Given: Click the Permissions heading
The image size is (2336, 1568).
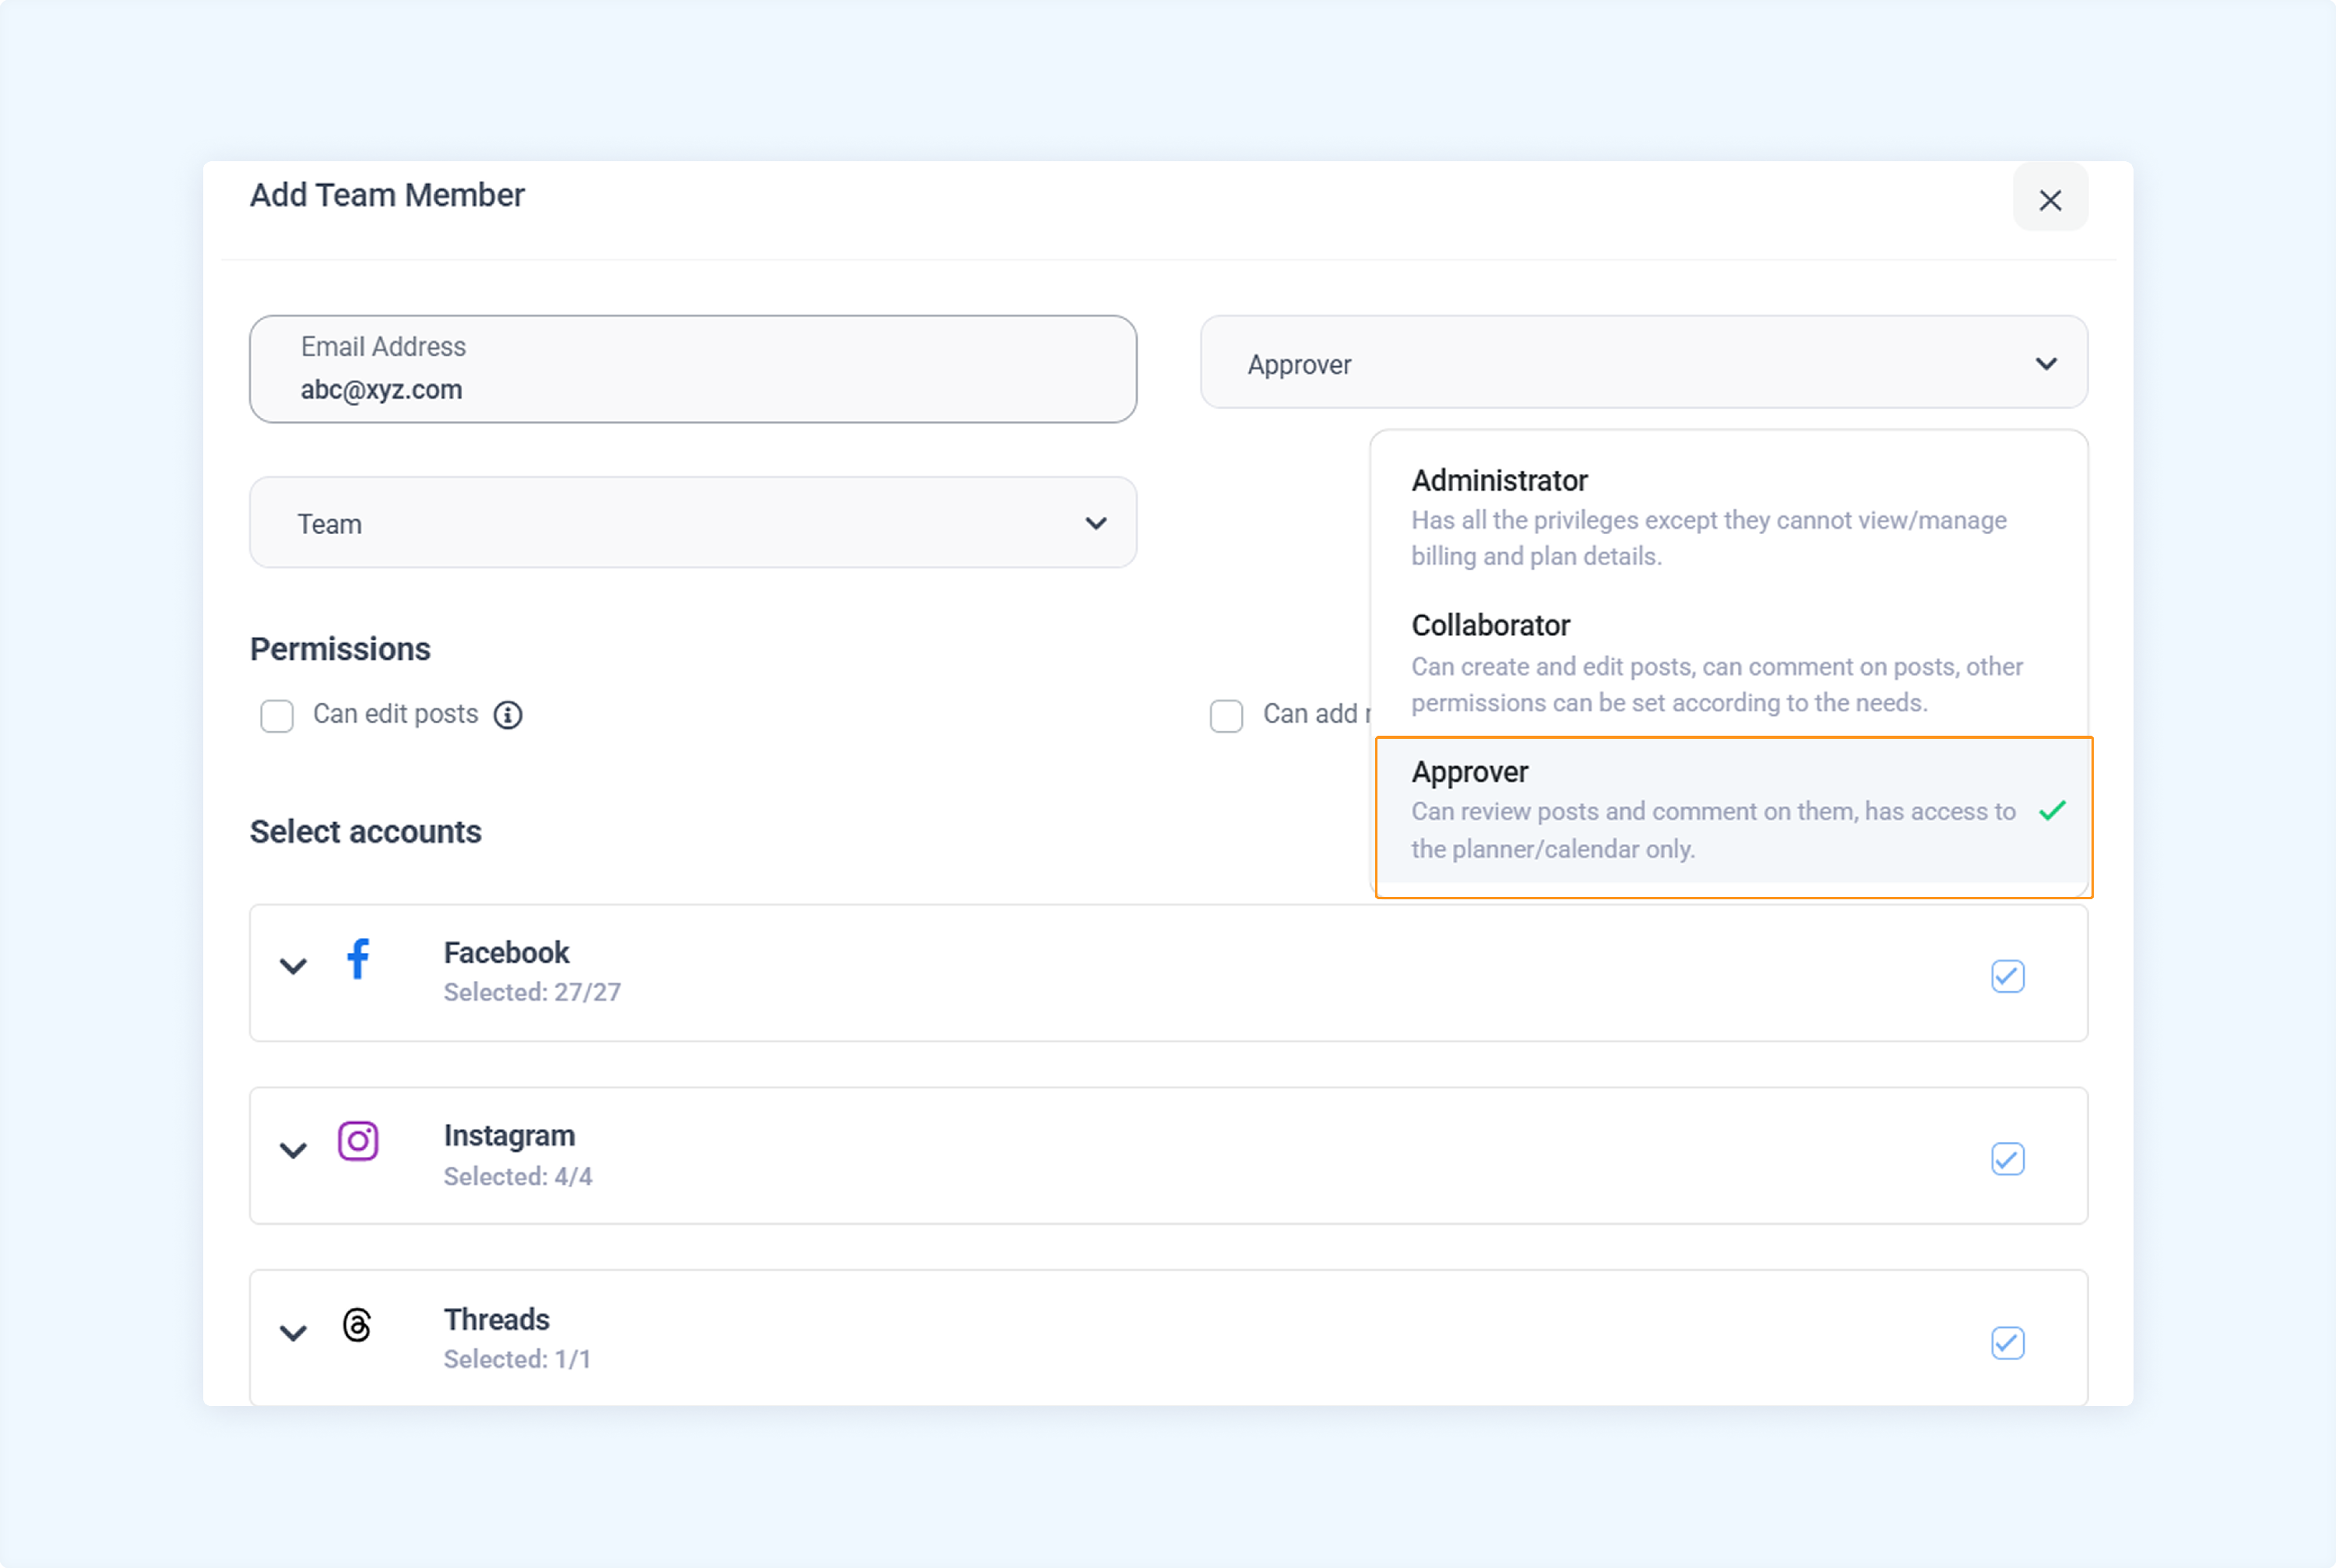Looking at the screenshot, I should [340, 649].
